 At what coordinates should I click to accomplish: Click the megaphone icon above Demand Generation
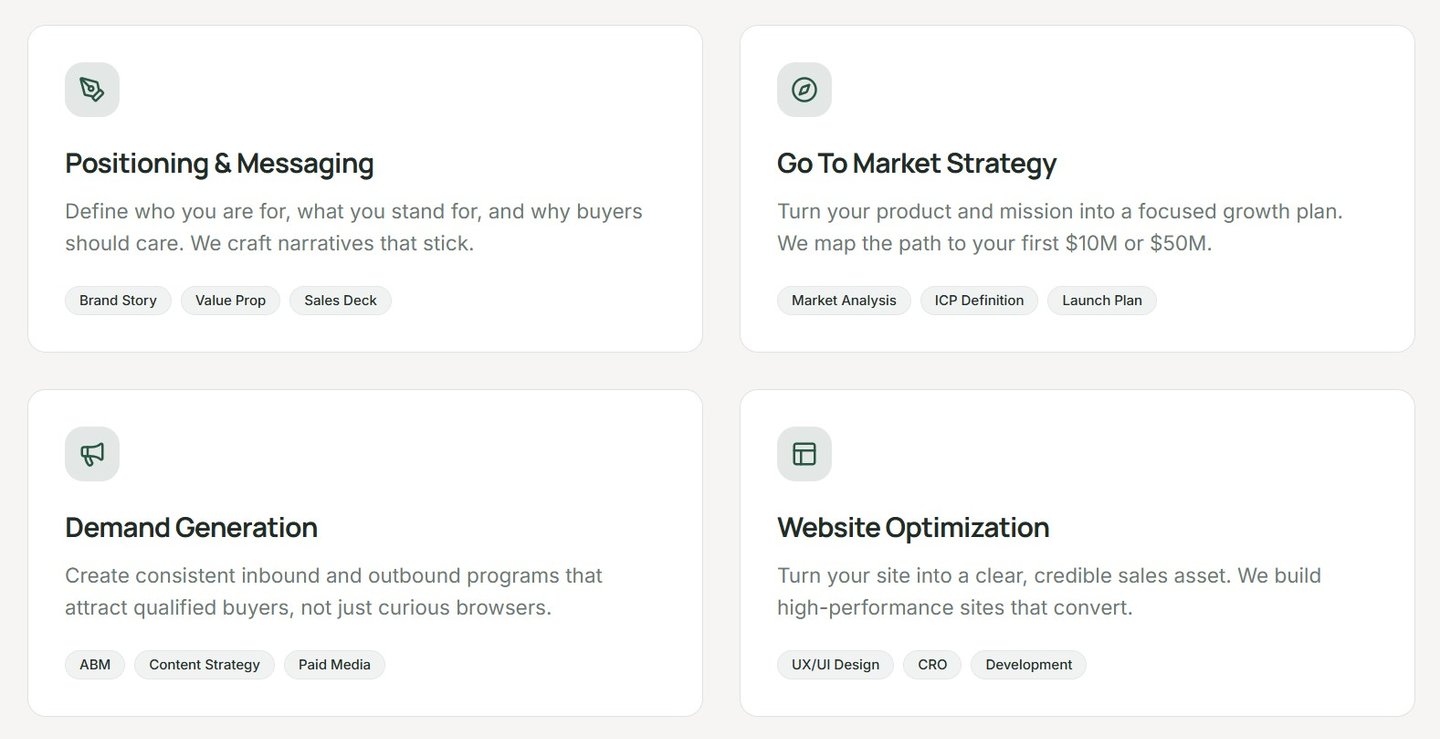point(92,454)
